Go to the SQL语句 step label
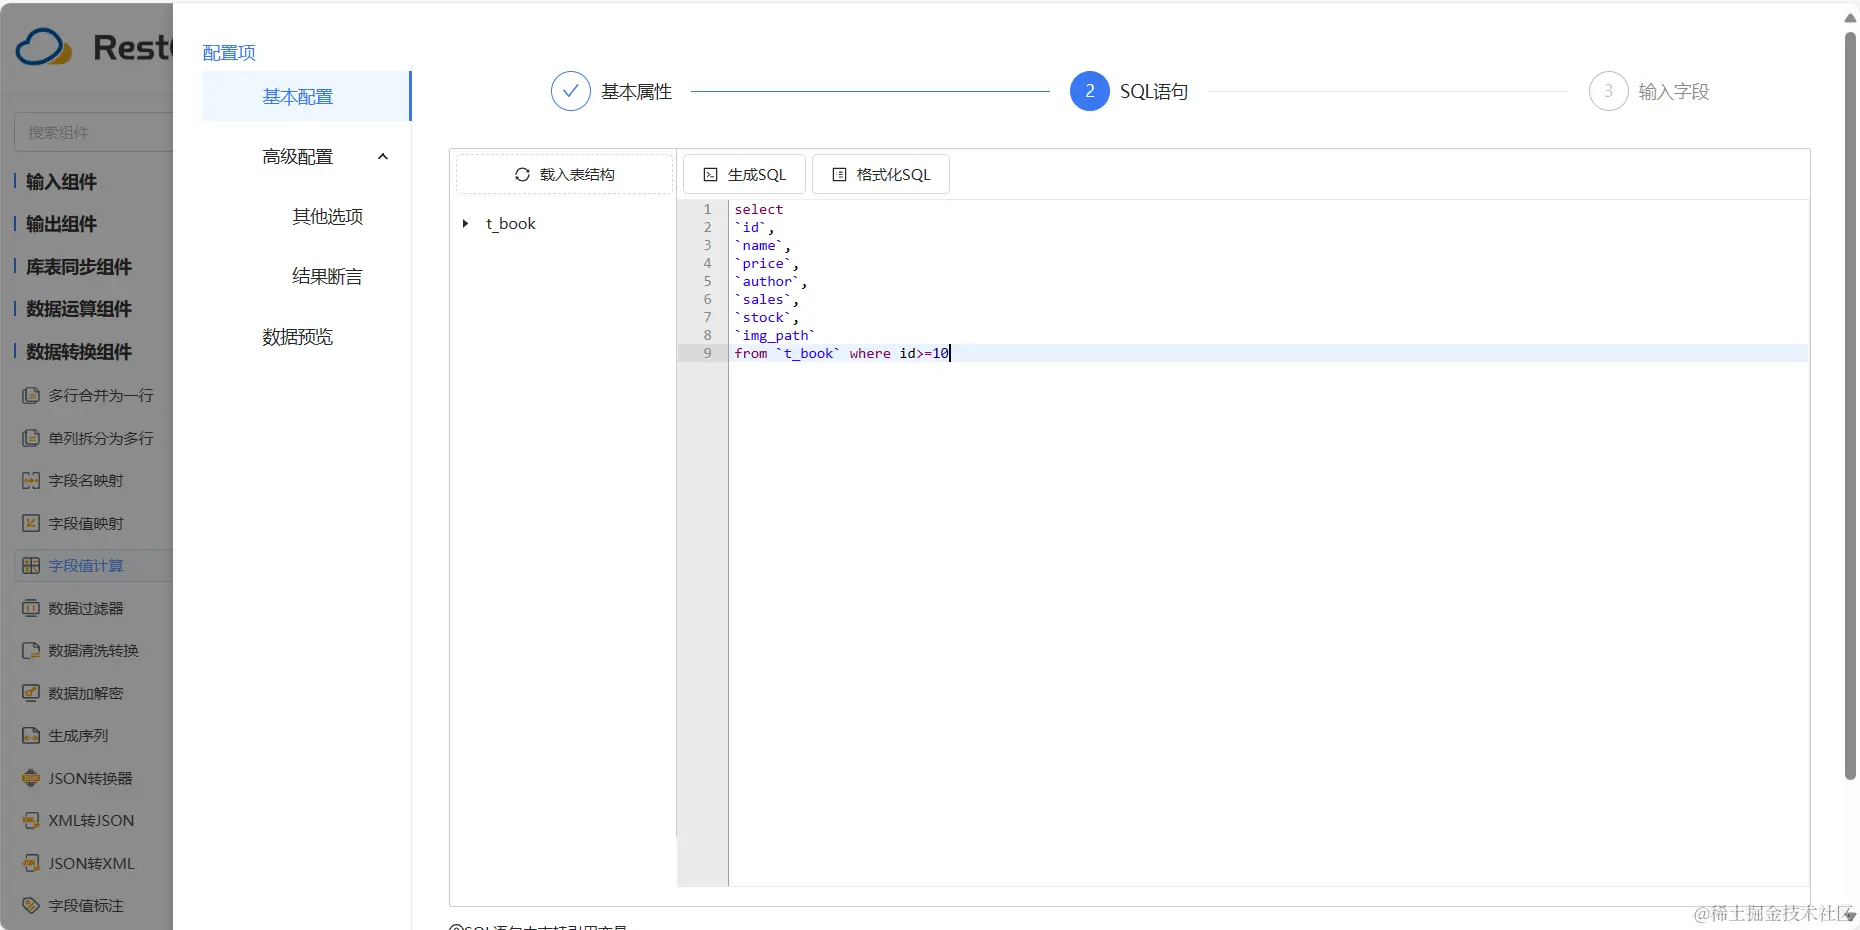 click(x=1154, y=92)
